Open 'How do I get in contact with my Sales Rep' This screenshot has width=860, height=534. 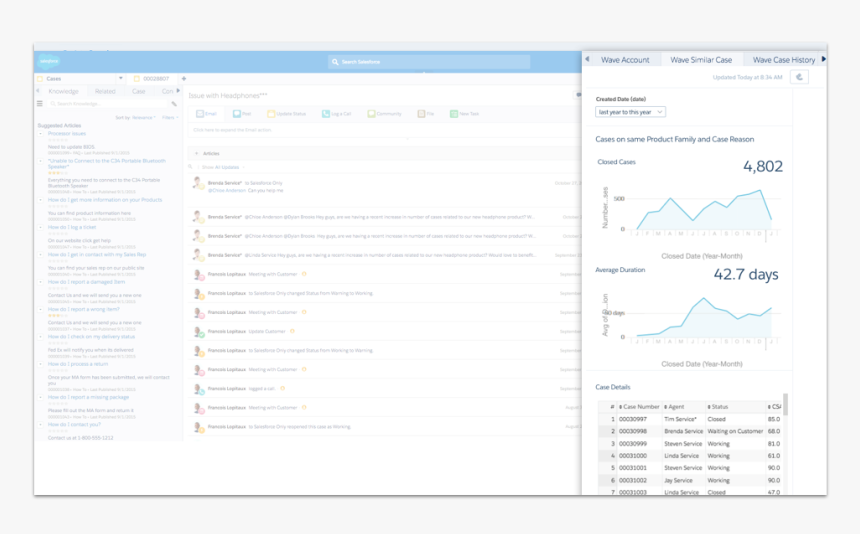pyautogui.click(x=97, y=254)
